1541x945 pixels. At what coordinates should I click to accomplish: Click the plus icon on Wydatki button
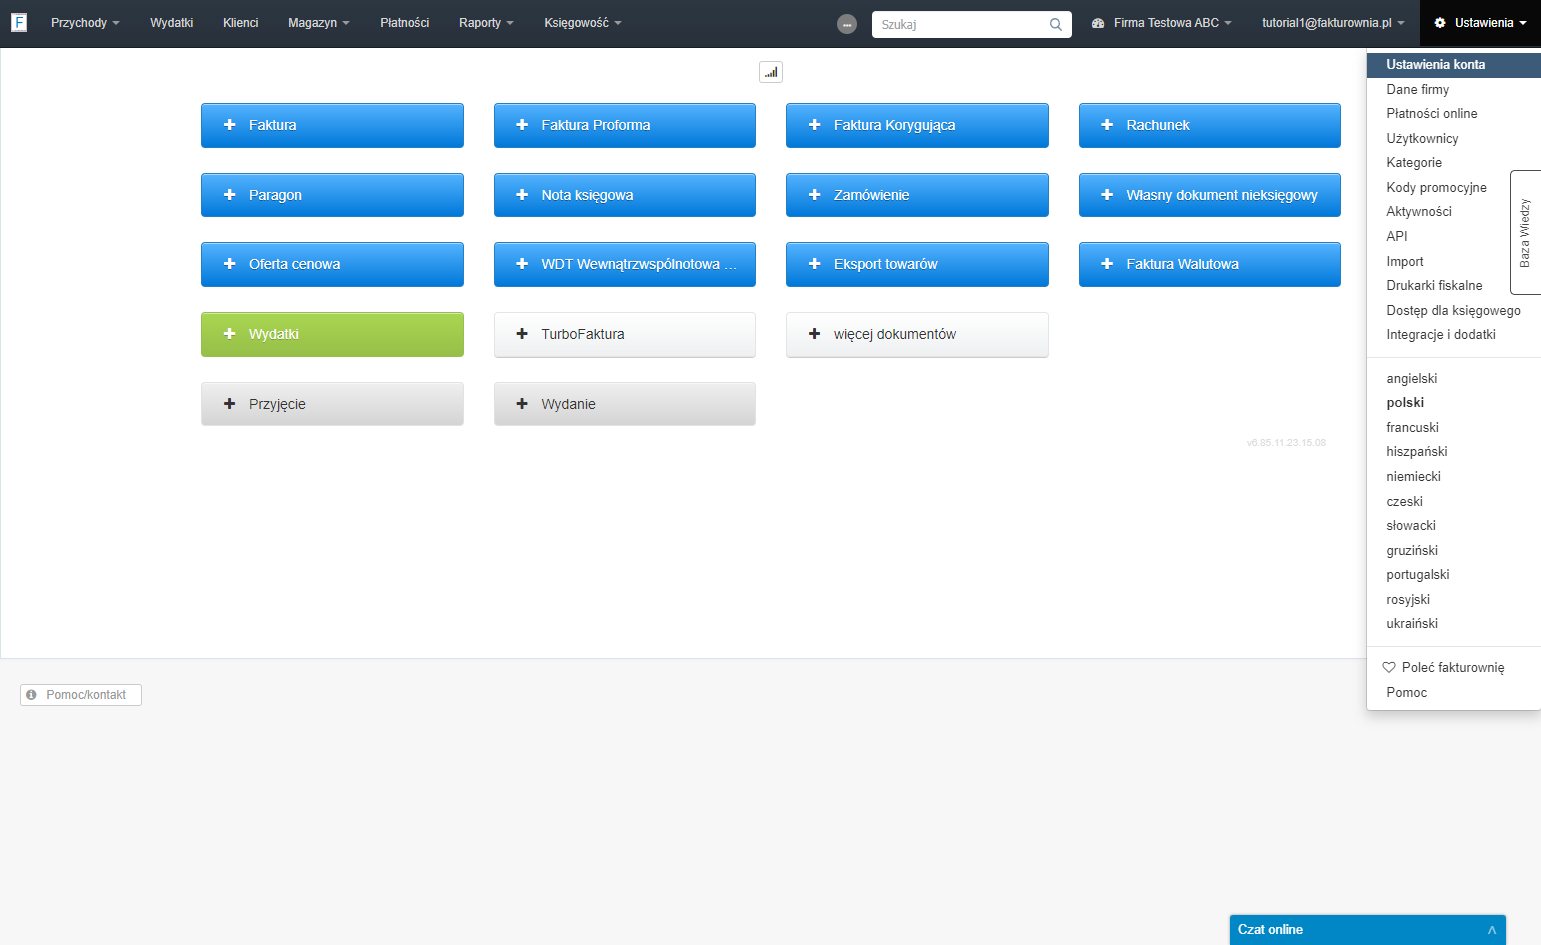[229, 334]
